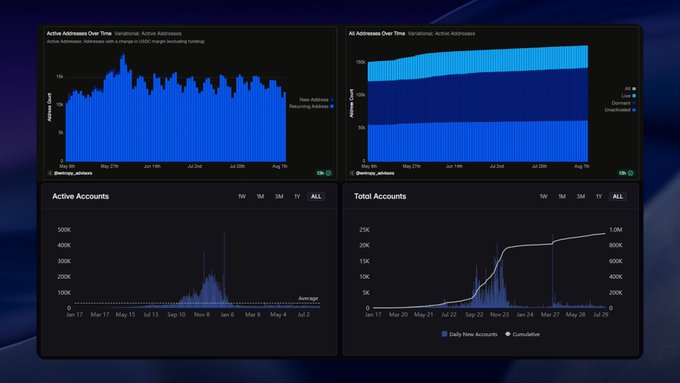Open @entropy_advisors profile under Active Addresses chart
The width and height of the screenshot is (680, 383).
(x=73, y=173)
